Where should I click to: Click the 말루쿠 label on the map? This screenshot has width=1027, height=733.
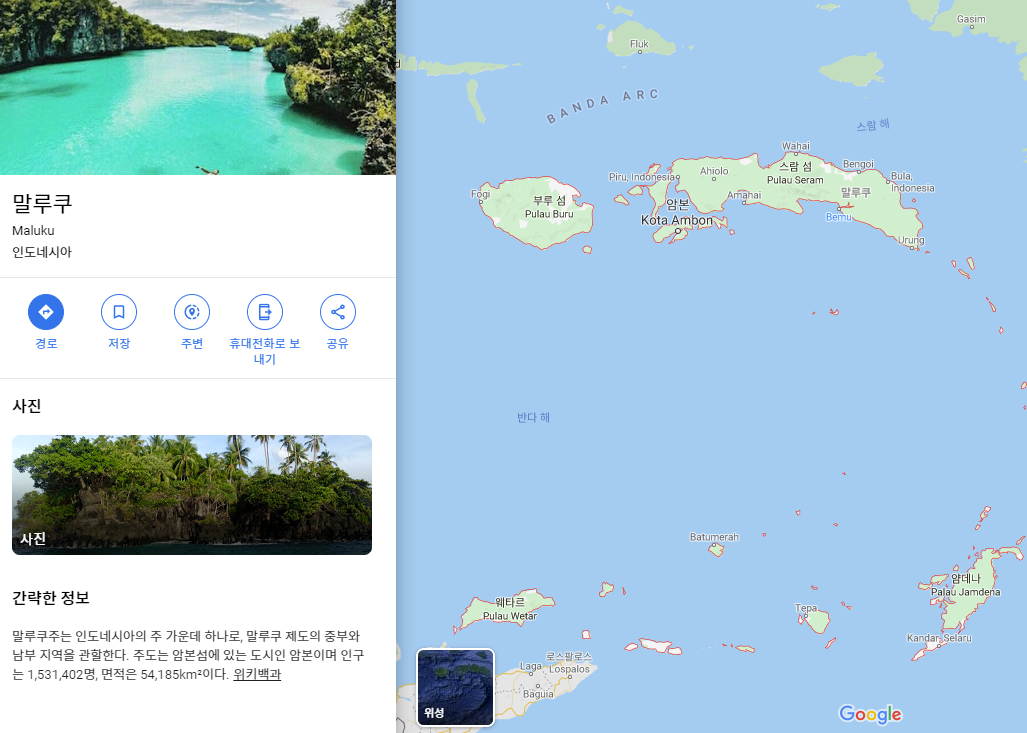click(855, 193)
